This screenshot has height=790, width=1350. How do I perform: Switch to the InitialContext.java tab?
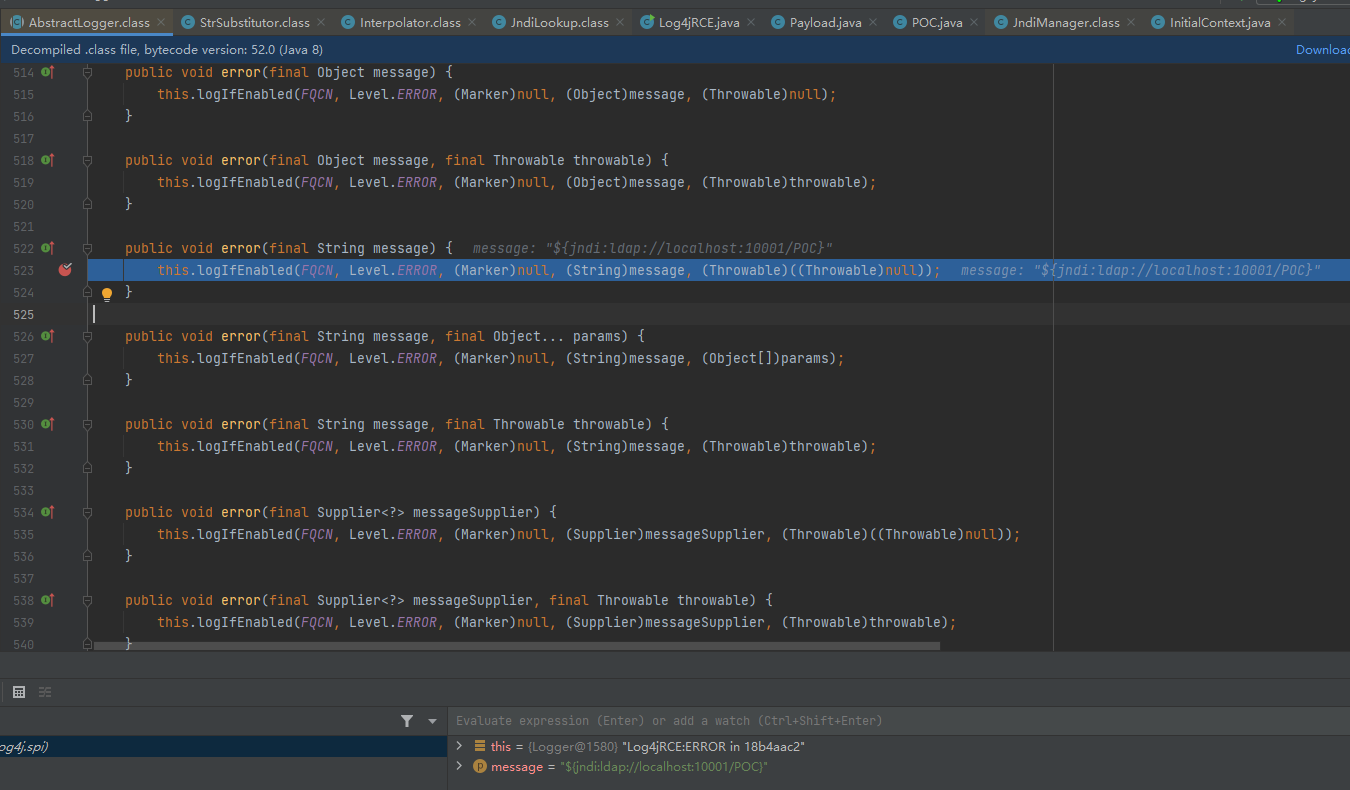tap(1219, 22)
